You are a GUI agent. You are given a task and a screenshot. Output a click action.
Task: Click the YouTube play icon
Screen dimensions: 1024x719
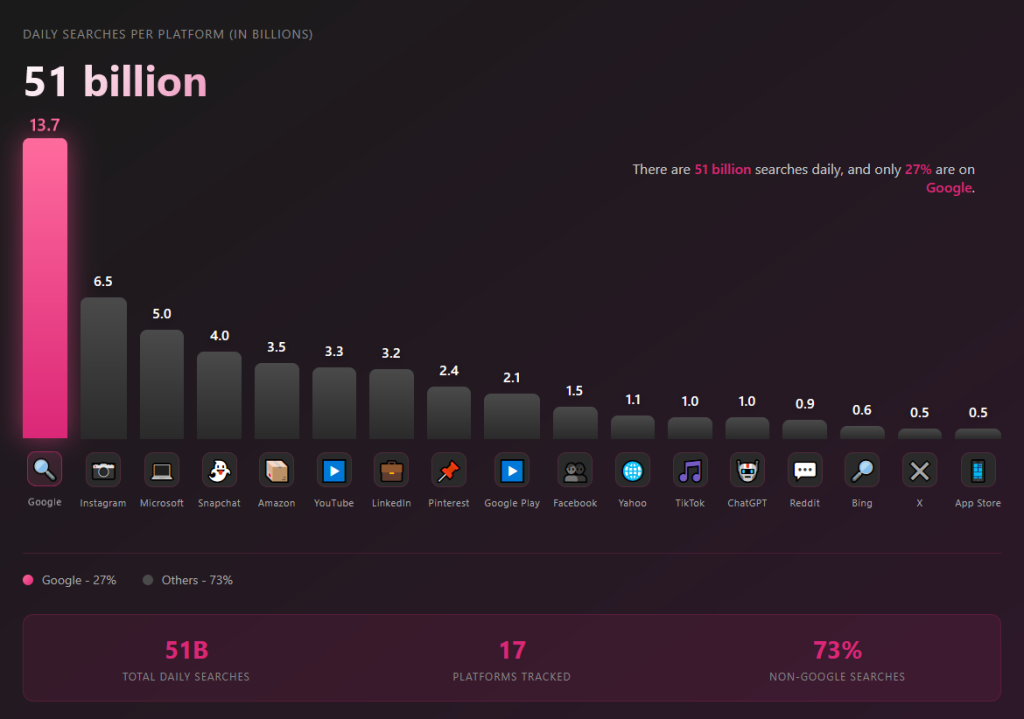tap(334, 471)
